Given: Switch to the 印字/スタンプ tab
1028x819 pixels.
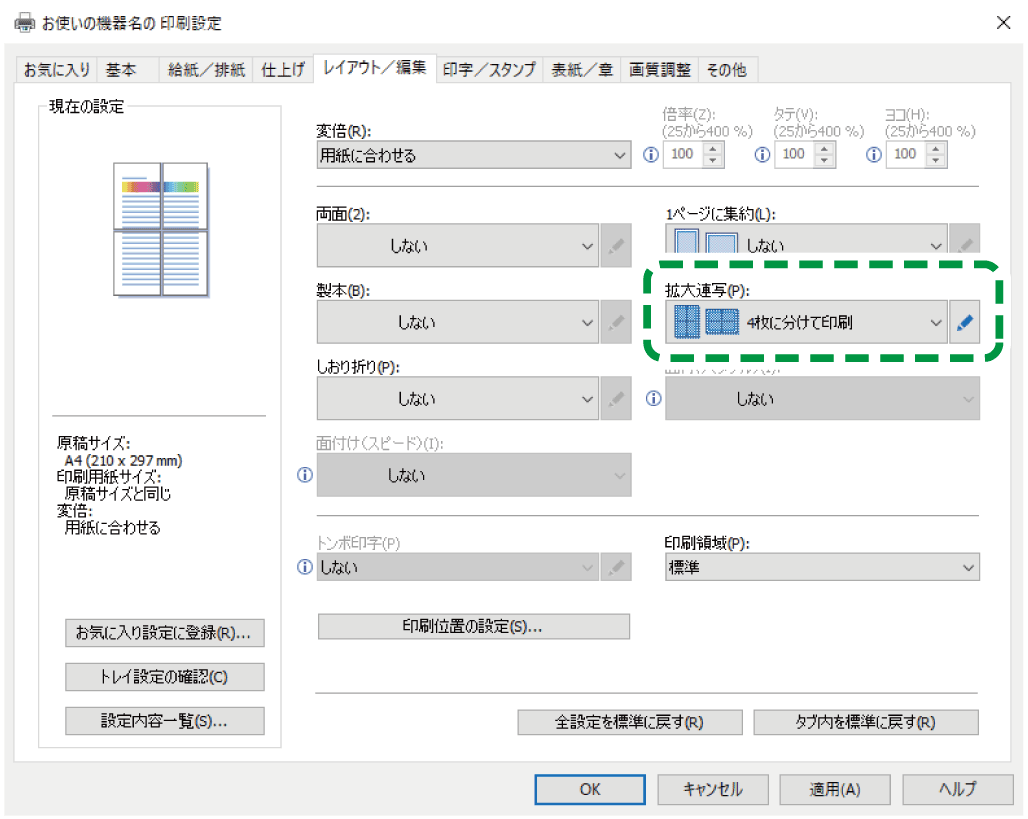Looking at the screenshot, I should pyautogui.click(x=490, y=70).
